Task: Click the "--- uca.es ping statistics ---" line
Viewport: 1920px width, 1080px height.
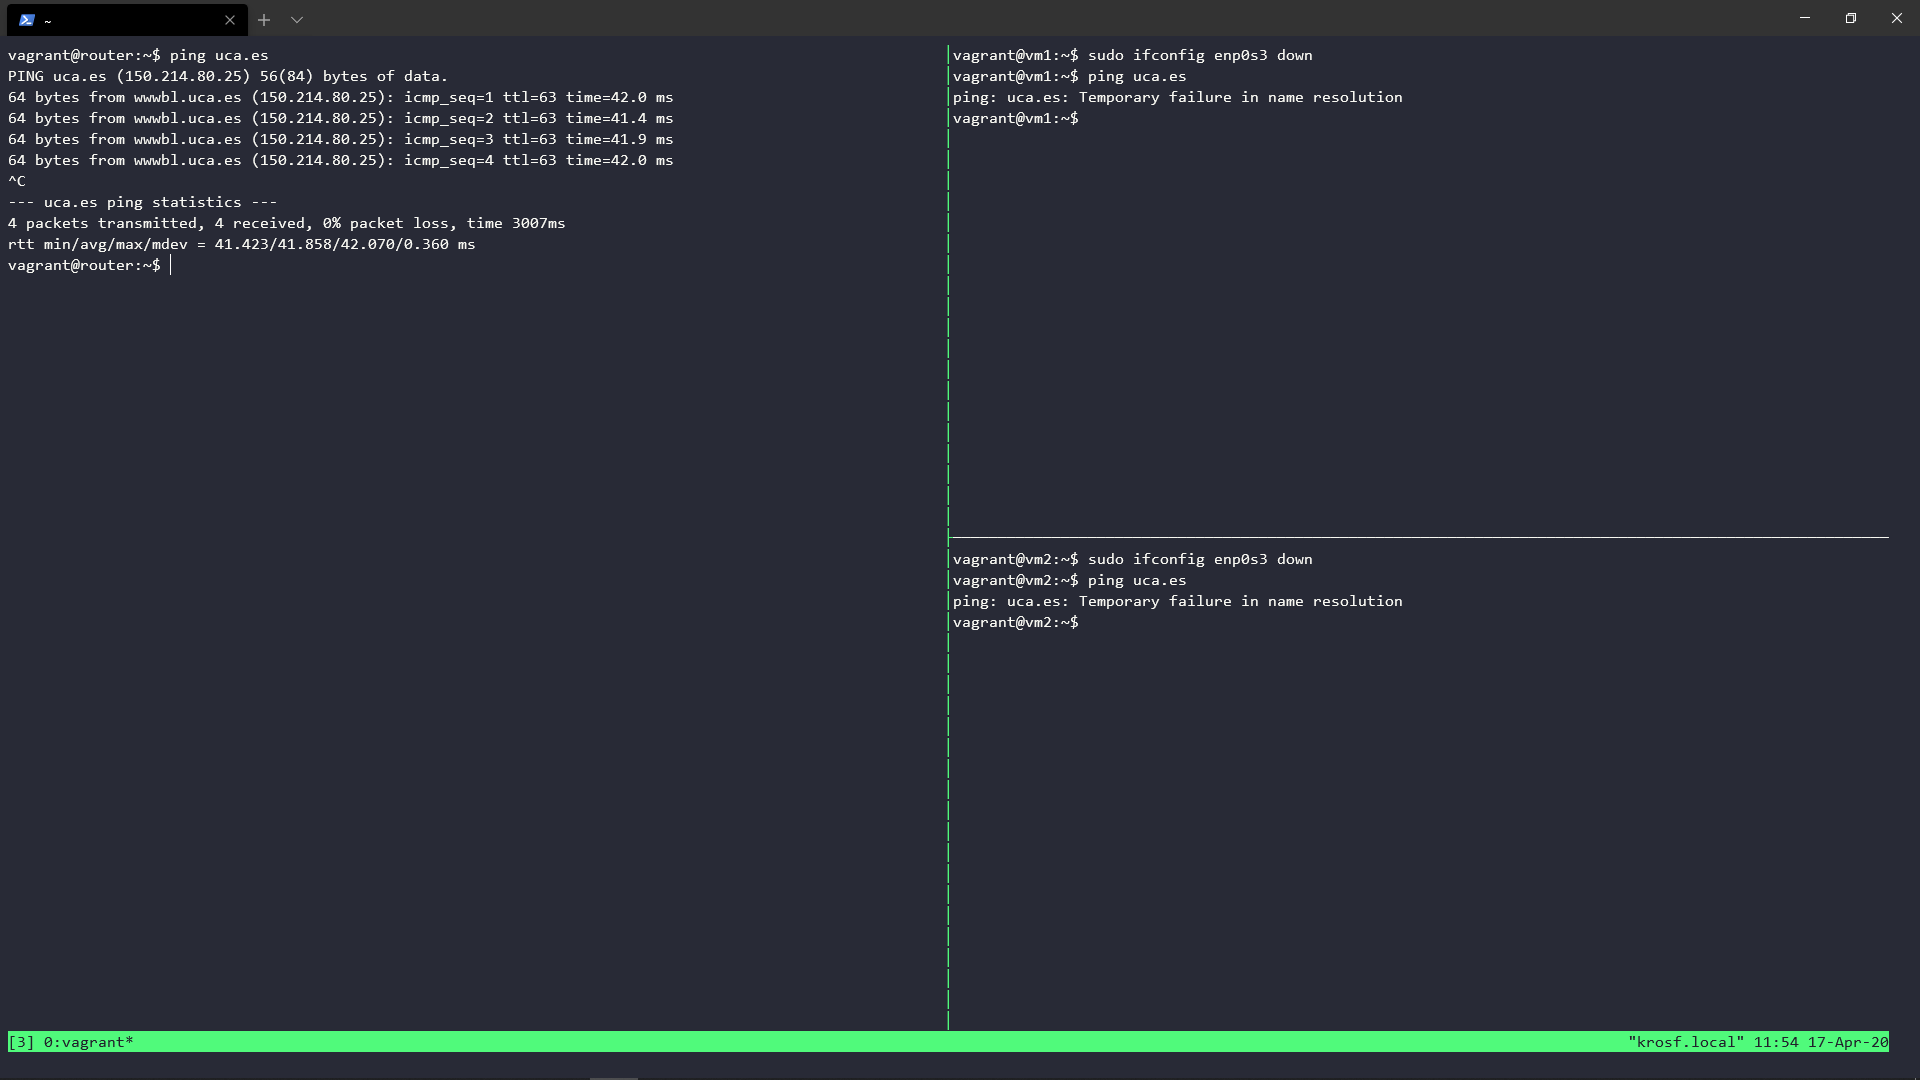Action: (143, 202)
